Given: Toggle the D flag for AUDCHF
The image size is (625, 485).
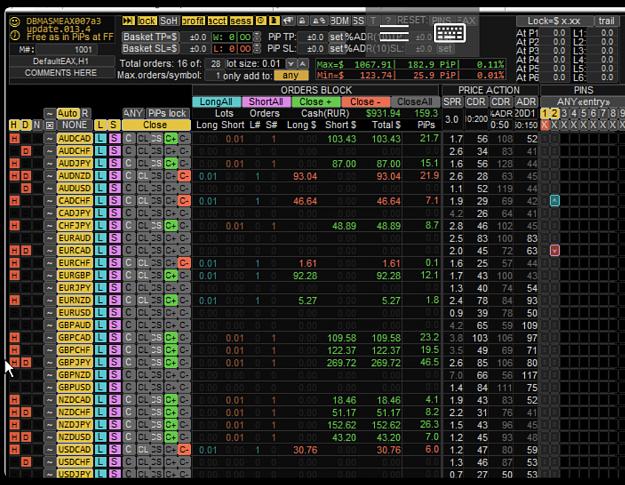Looking at the screenshot, I should click(x=26, y=151).
